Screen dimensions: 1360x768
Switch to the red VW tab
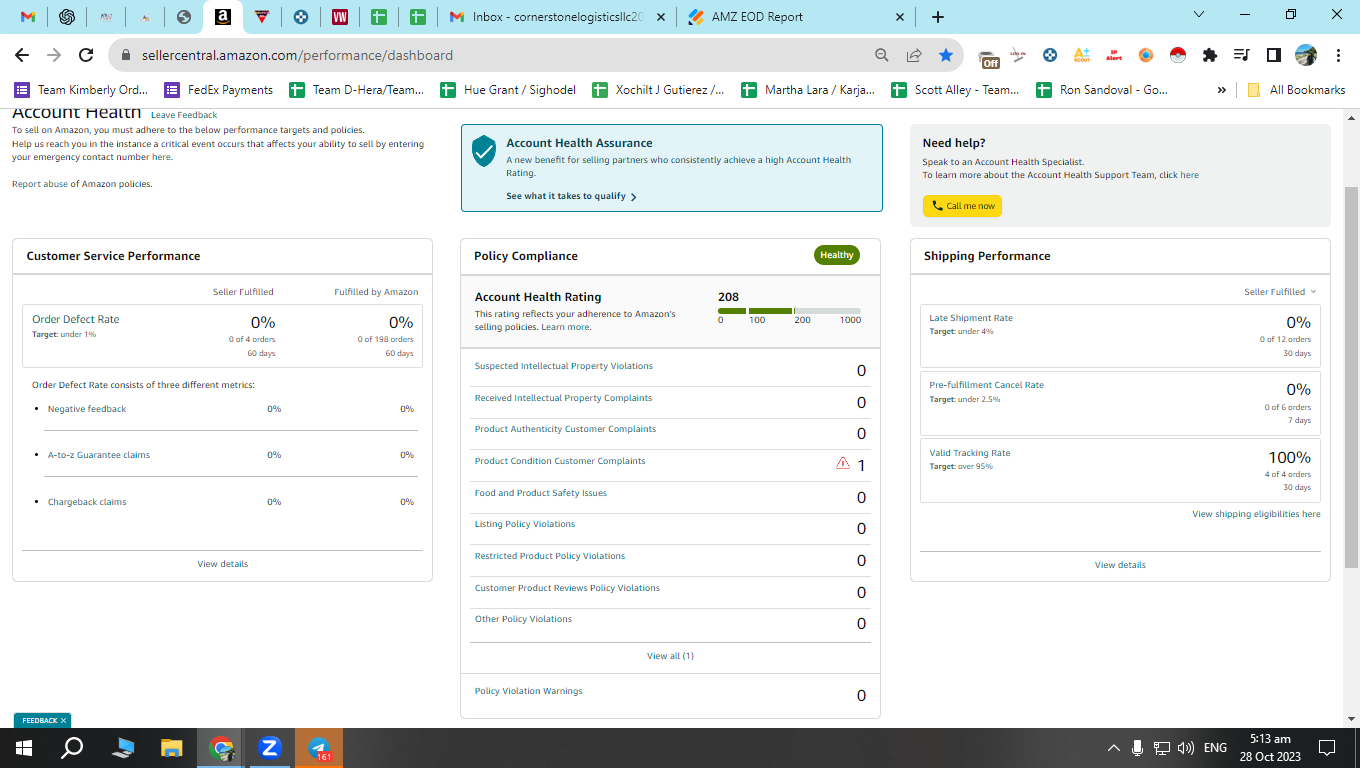tap(340, 17)
